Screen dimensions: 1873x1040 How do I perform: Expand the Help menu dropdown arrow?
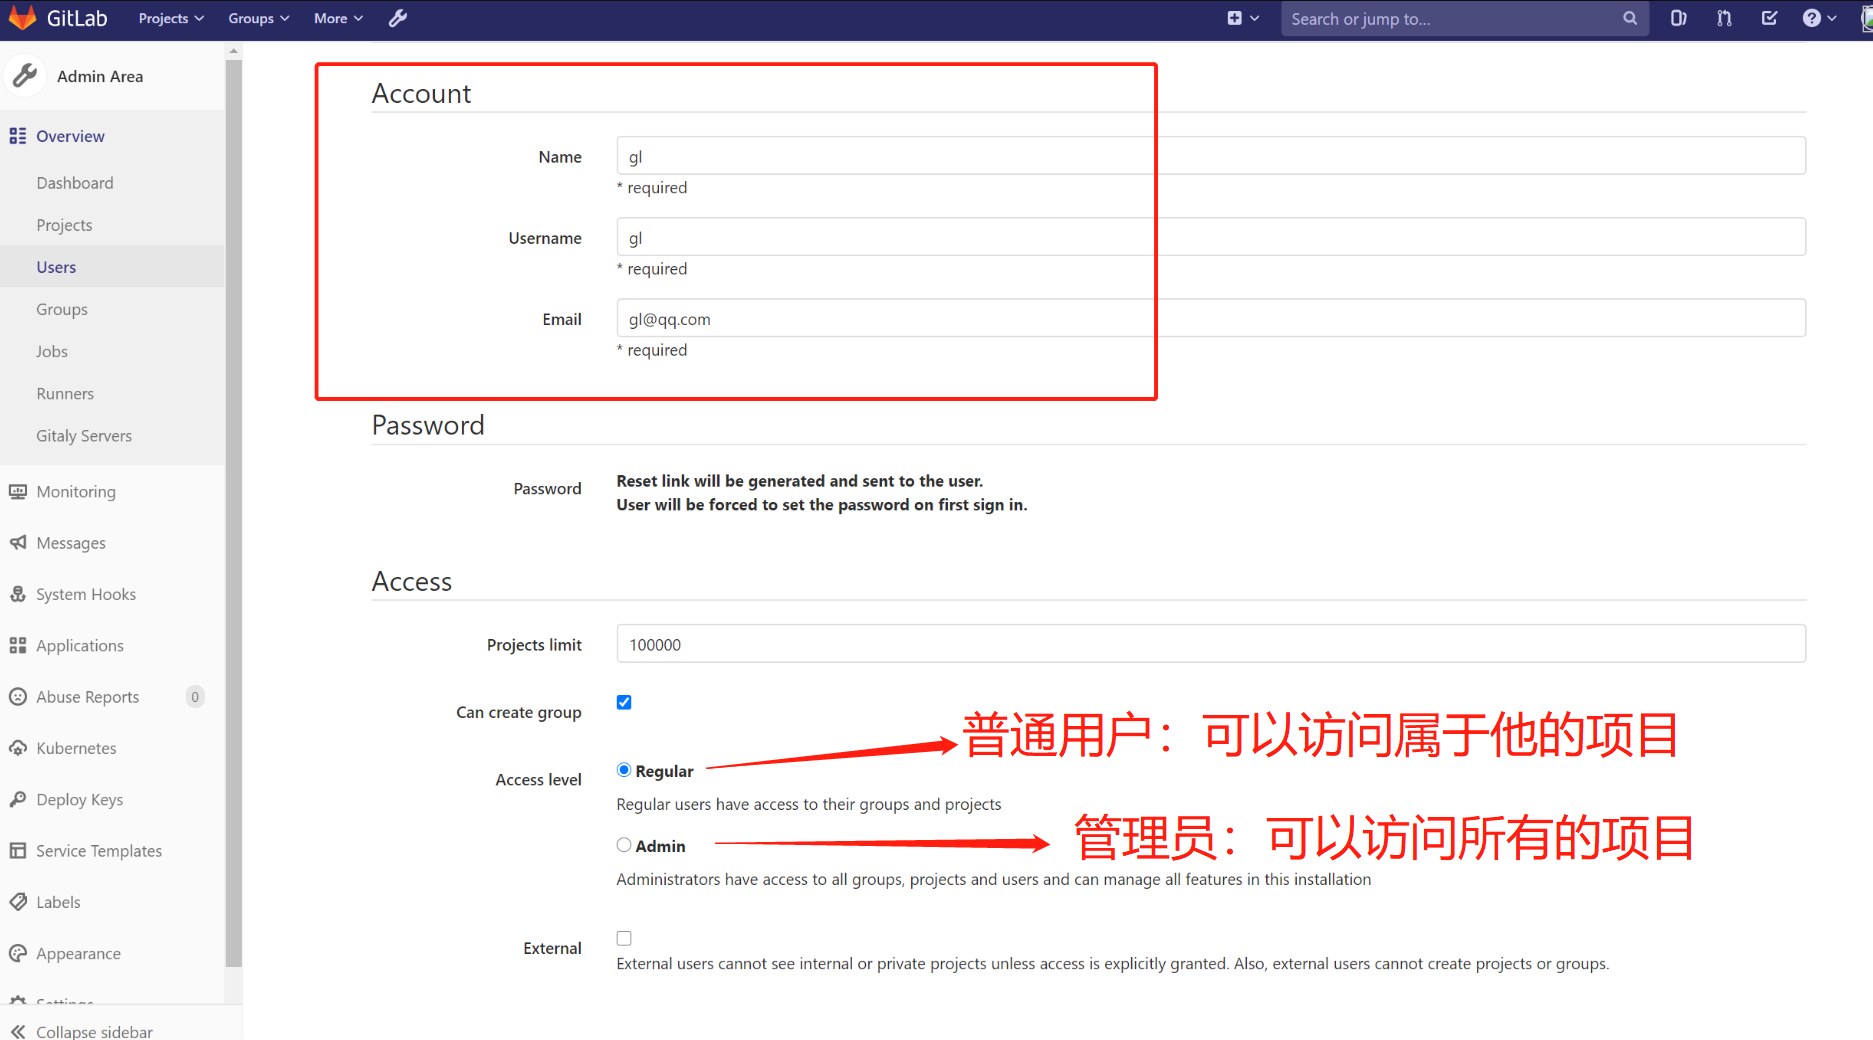(1832, 18)
